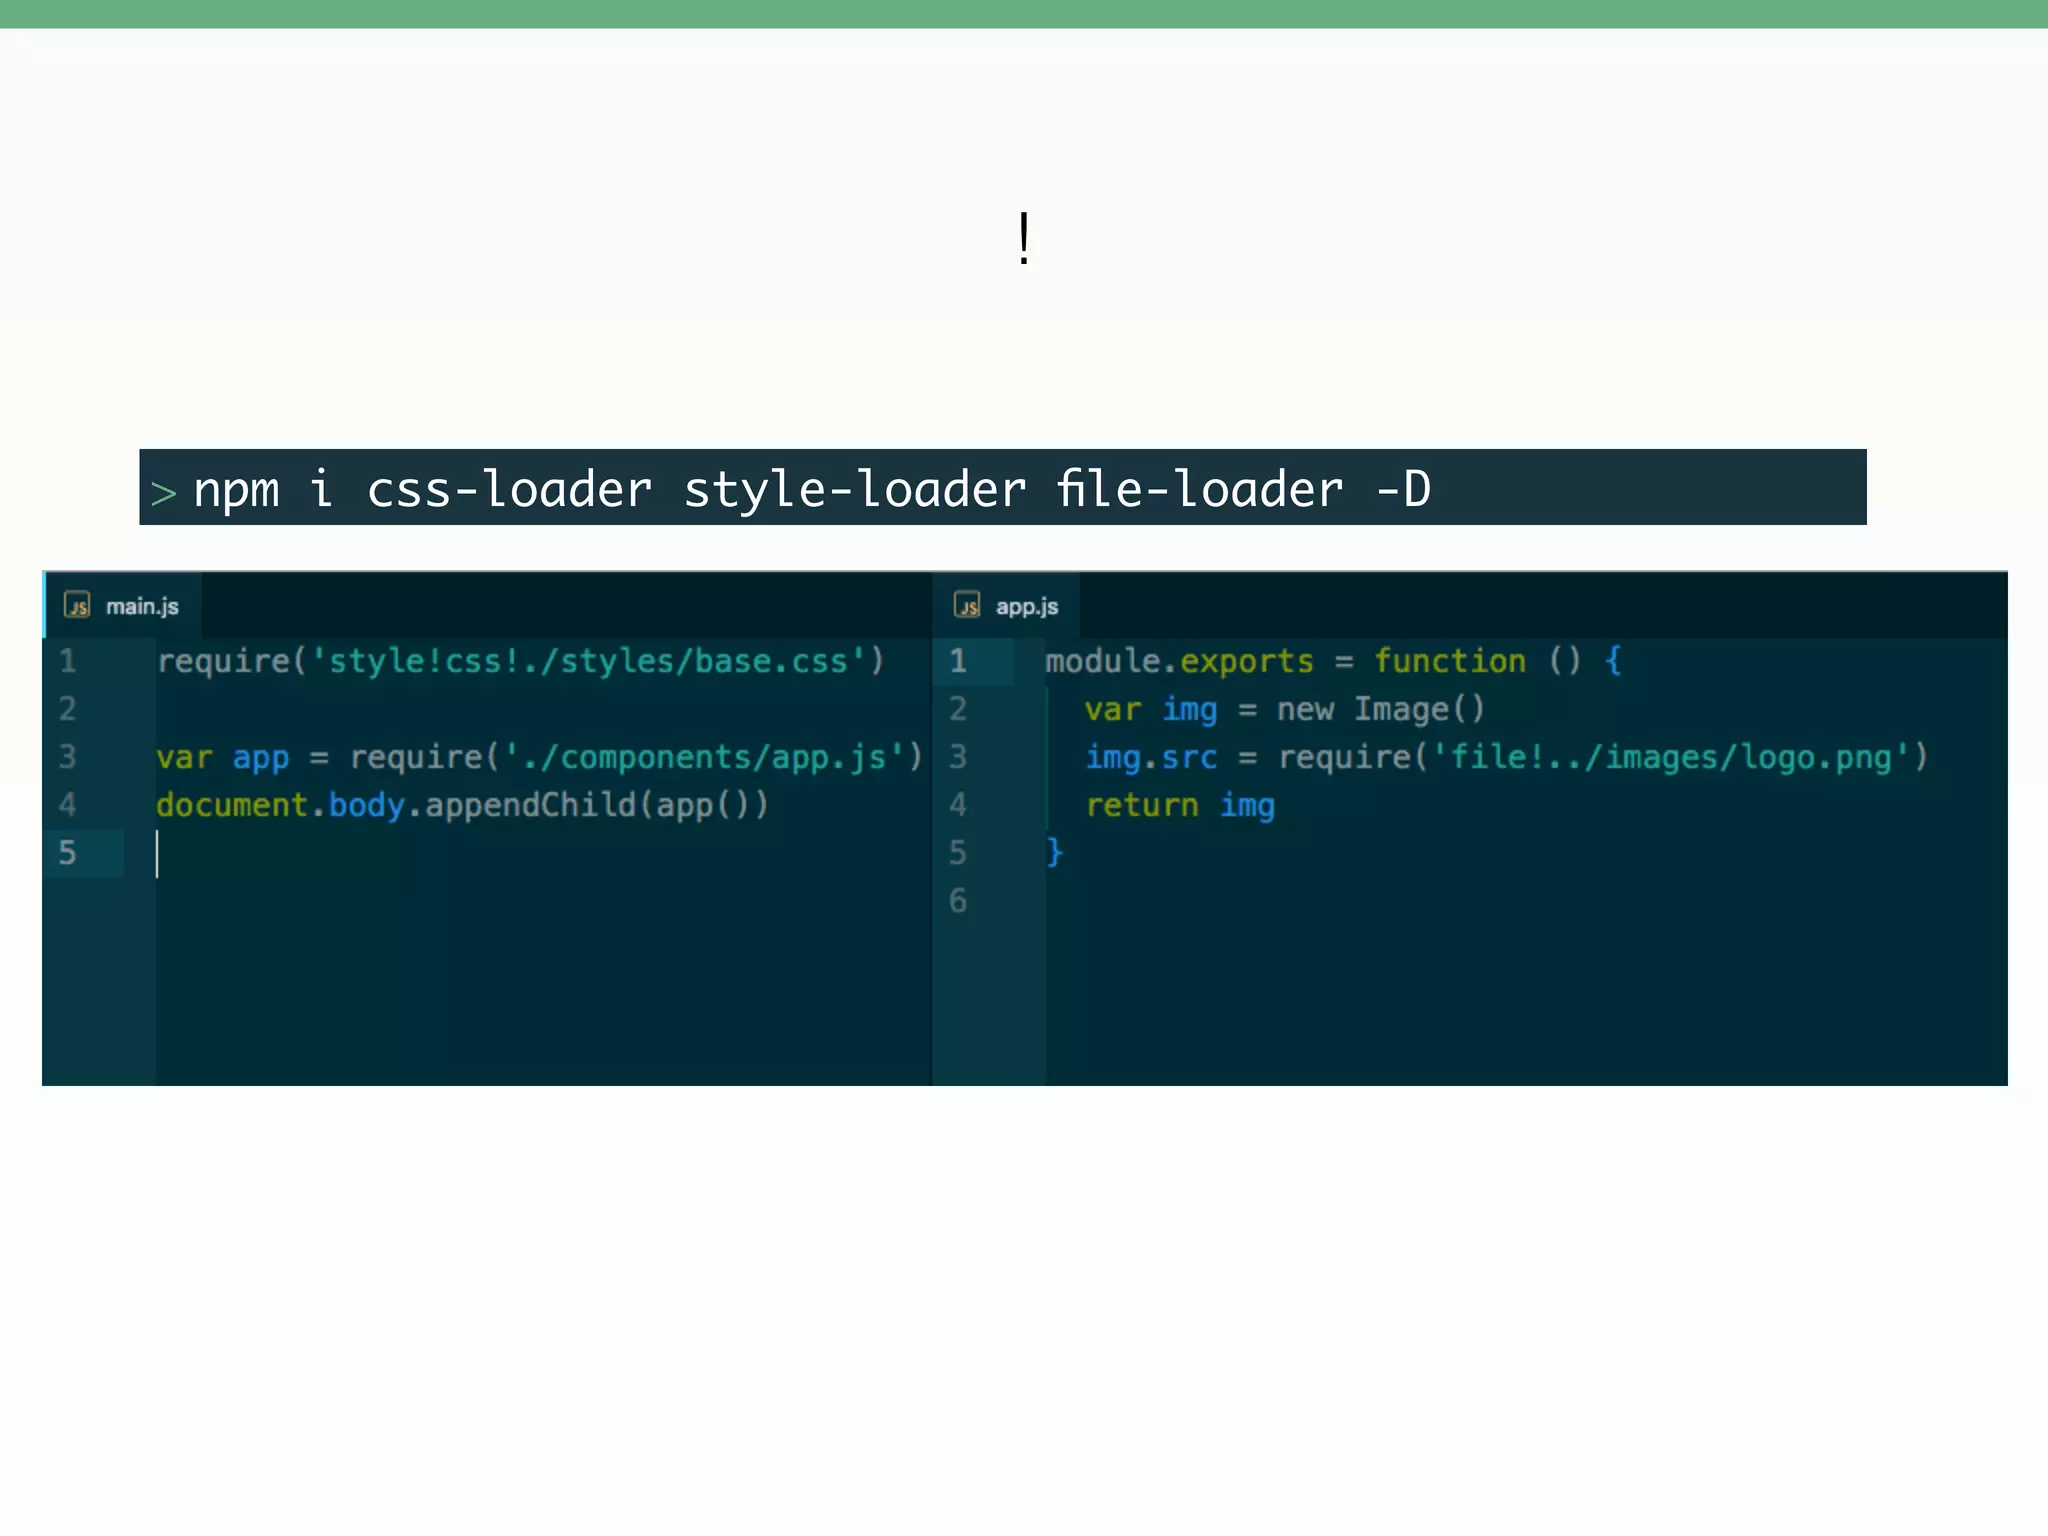Click the green terminal prompt arrow
2048x1536 pixels.
click(163, 493)
